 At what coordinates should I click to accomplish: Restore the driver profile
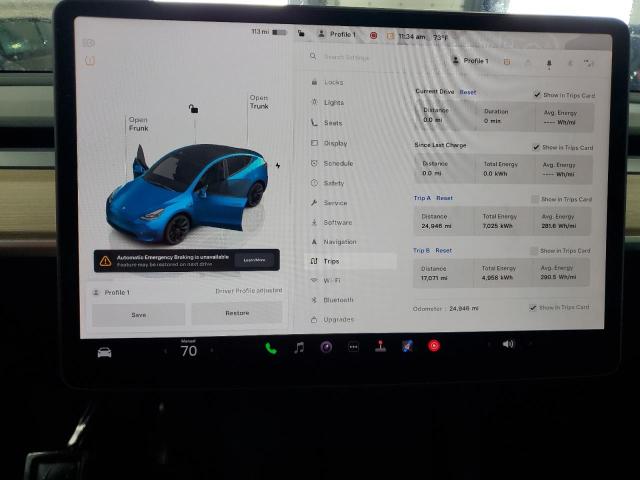pyautogui.click(x=237, y=313)
